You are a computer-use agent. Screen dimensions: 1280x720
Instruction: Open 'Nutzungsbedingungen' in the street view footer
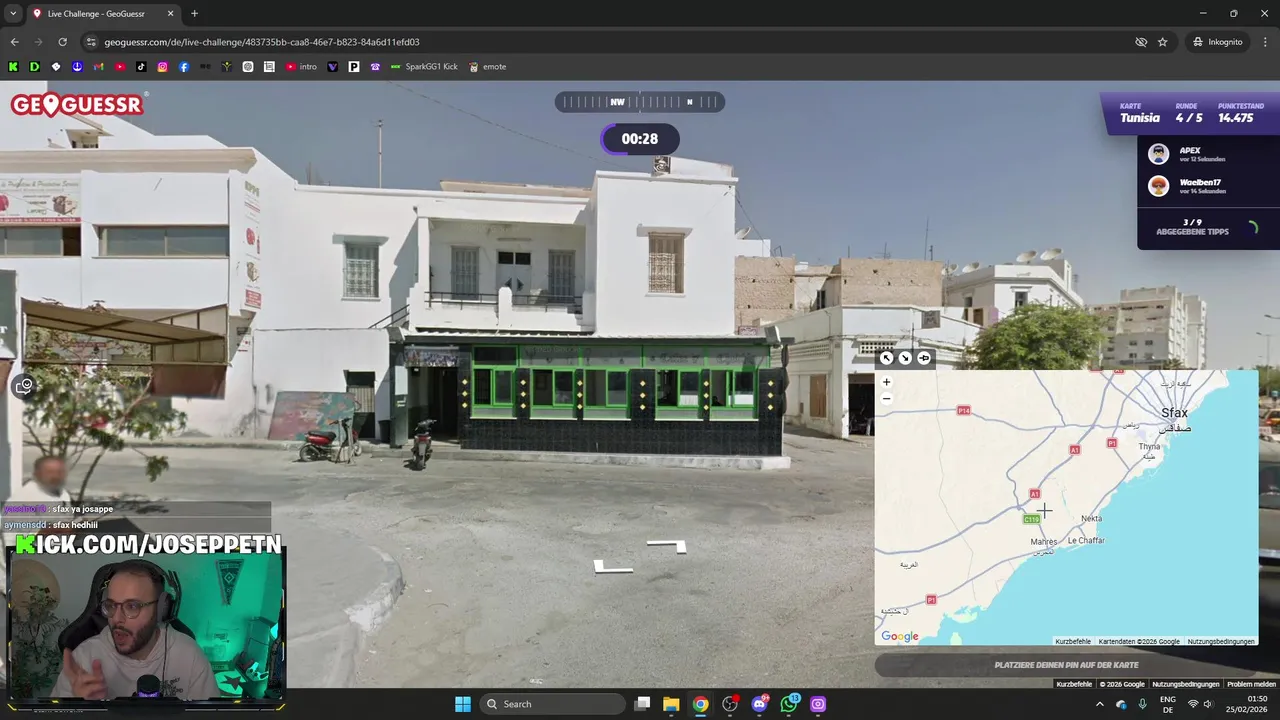point(1185,684)
